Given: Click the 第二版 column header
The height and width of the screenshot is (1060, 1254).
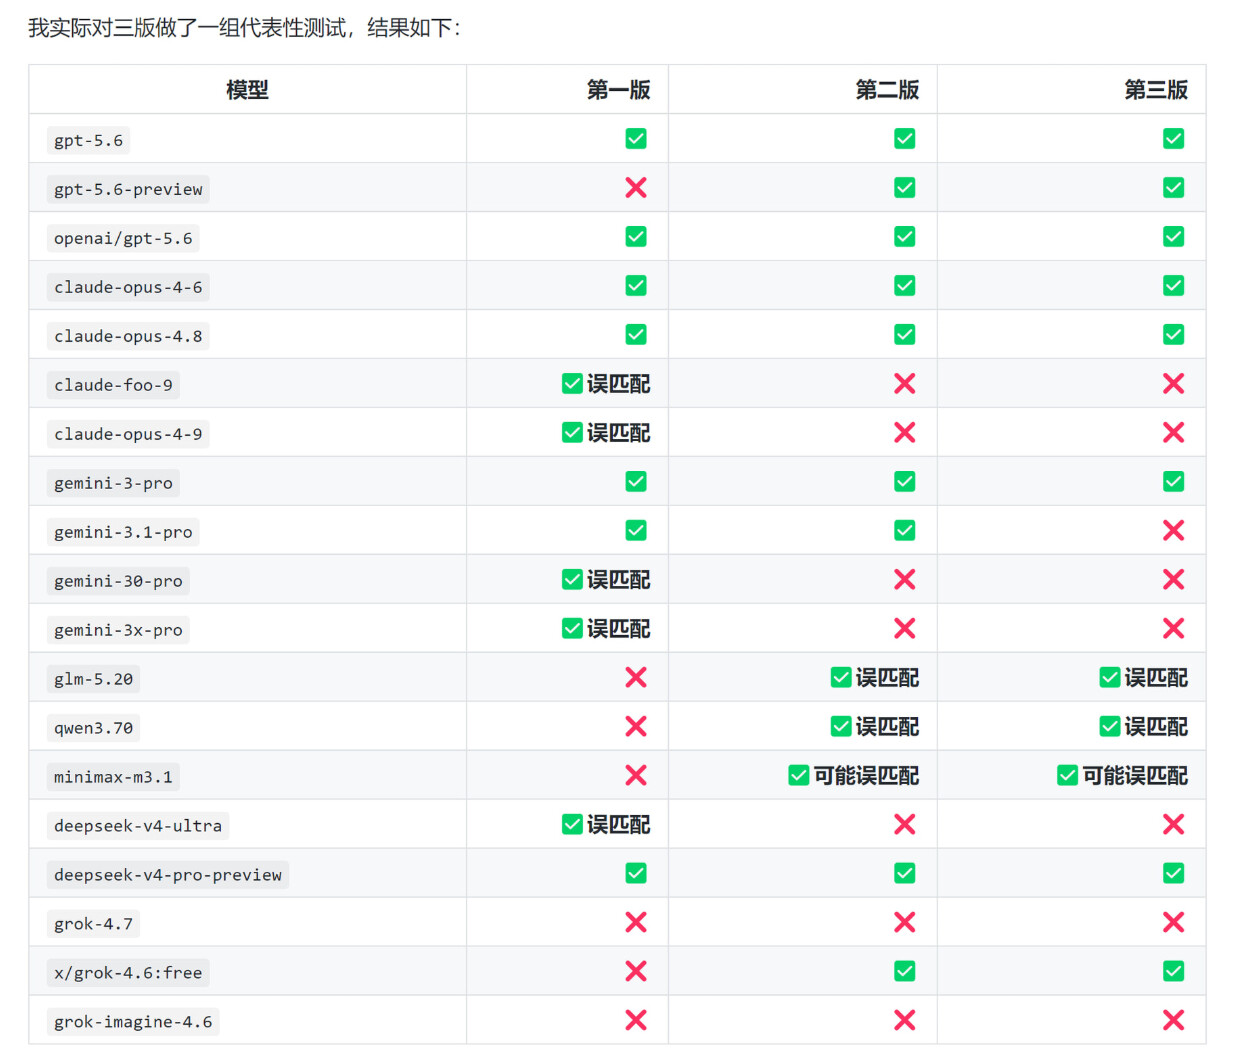Looking at the screenshot, I should [x=888, y=90].
